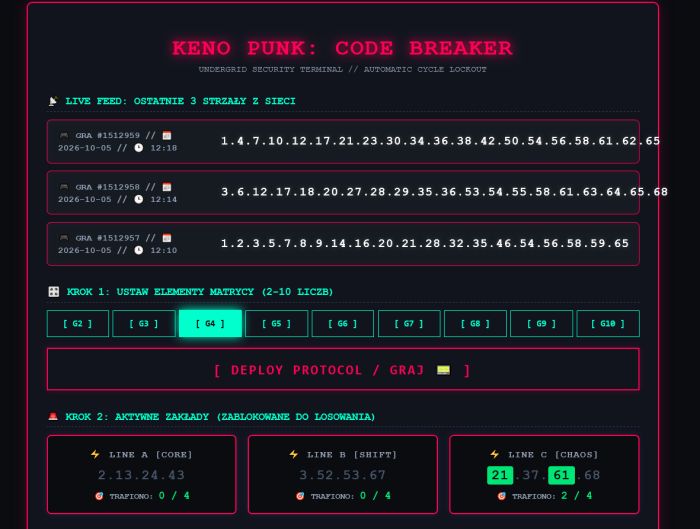Screen dimensions: 700x529
Task: Pick the G8 numbers option
Action: coord(475,324)
